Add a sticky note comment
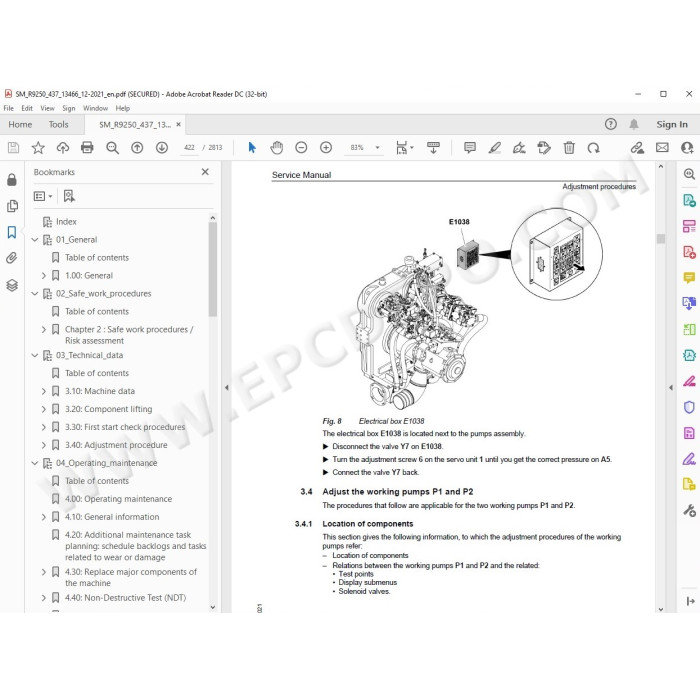Screen dimensions: 700x700 (x=470, y=148)
